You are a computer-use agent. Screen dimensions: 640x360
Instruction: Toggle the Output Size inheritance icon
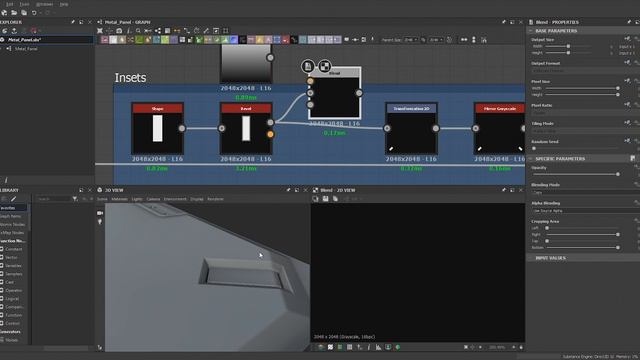click(x=627, y=39)
